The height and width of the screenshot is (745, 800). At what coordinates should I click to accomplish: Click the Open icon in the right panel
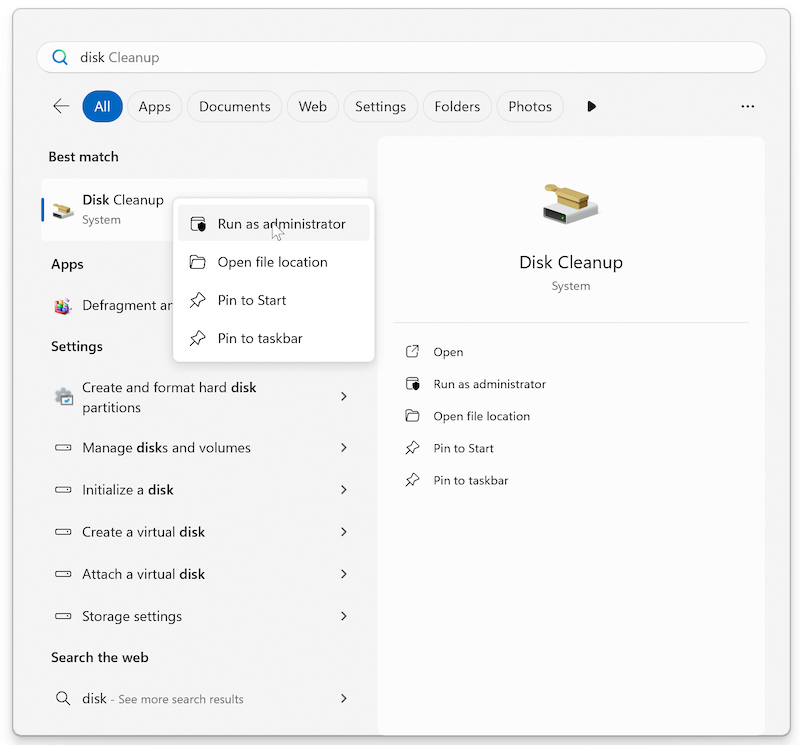pos(413,352)
